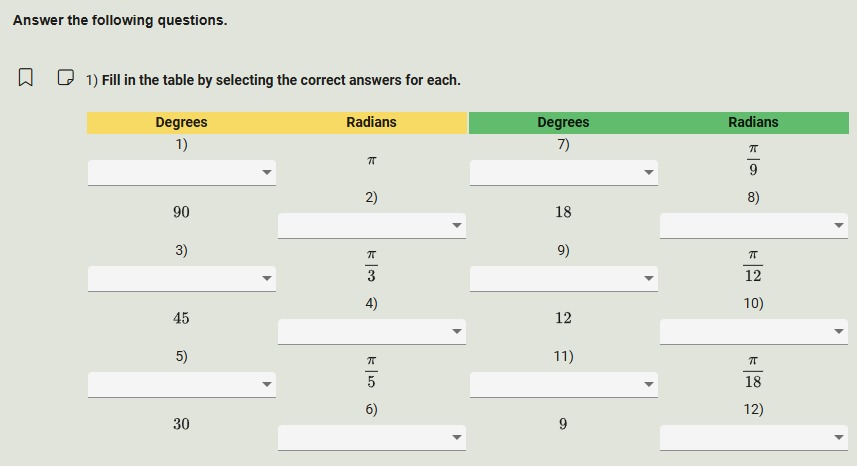Click the 'Answer the following questions.' heading
The image size is (857, 466).
[x=120, y=20]
